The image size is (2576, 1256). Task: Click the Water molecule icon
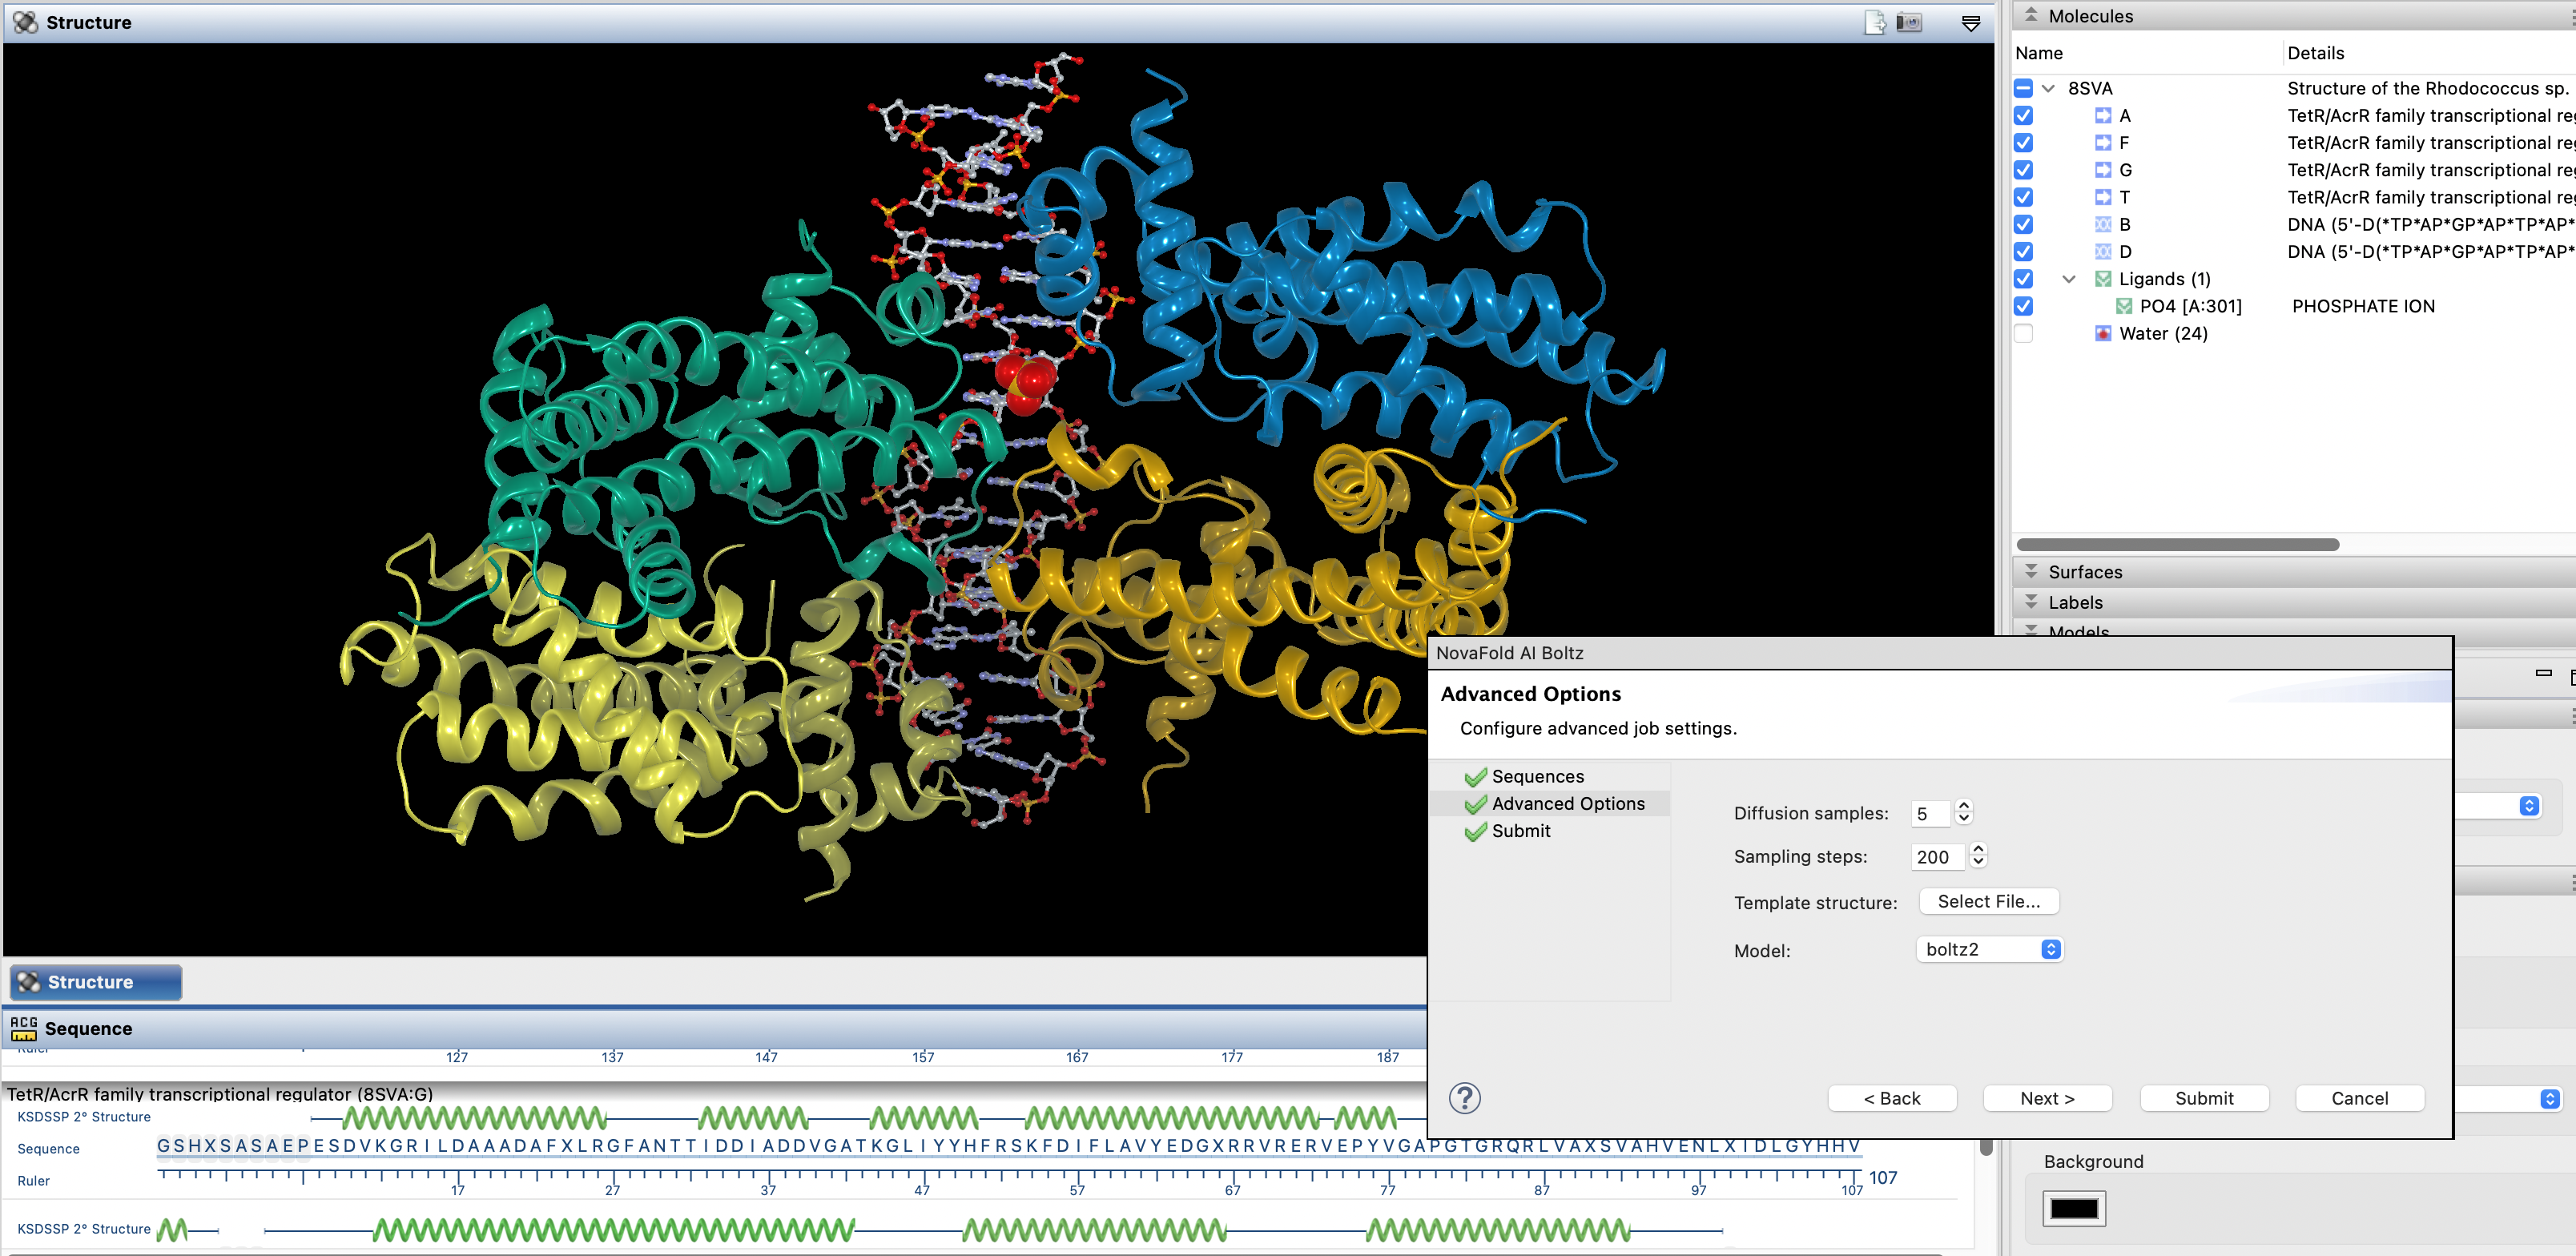click(x=2103, y=334)
